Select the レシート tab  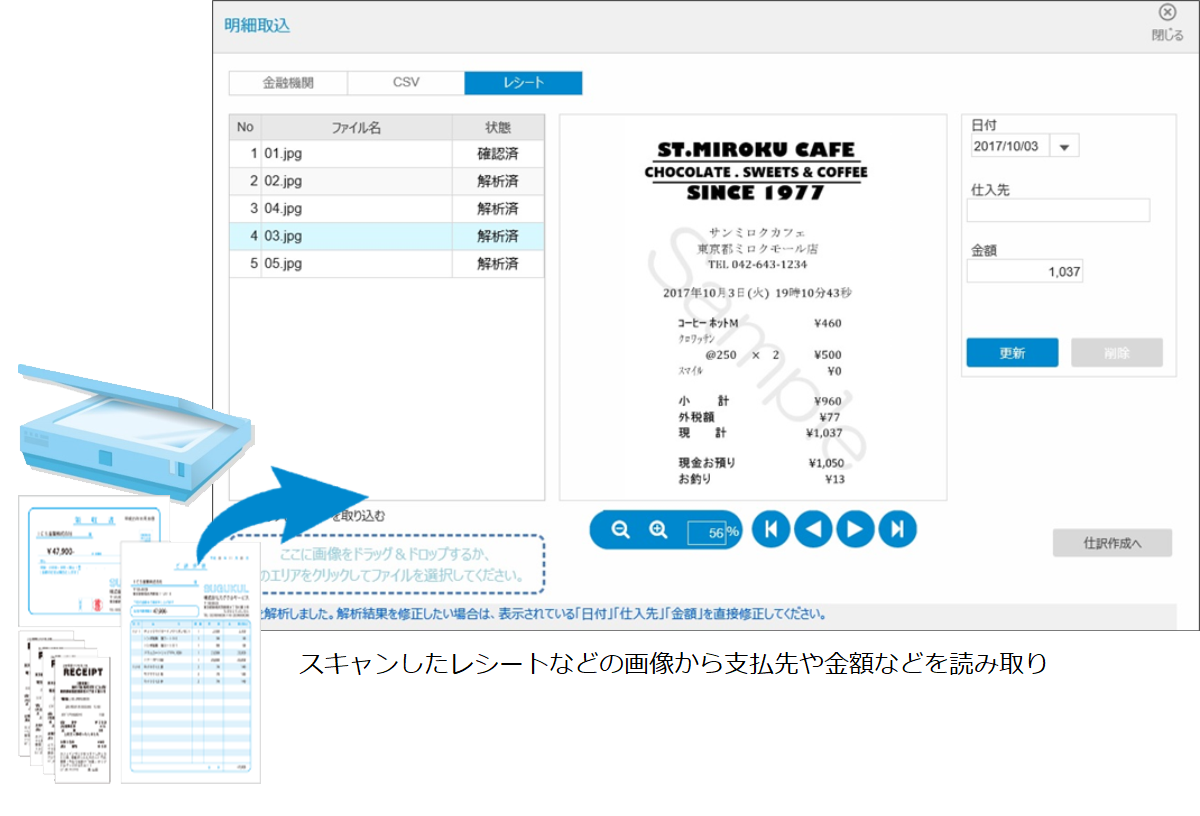(x=523, y=83)
